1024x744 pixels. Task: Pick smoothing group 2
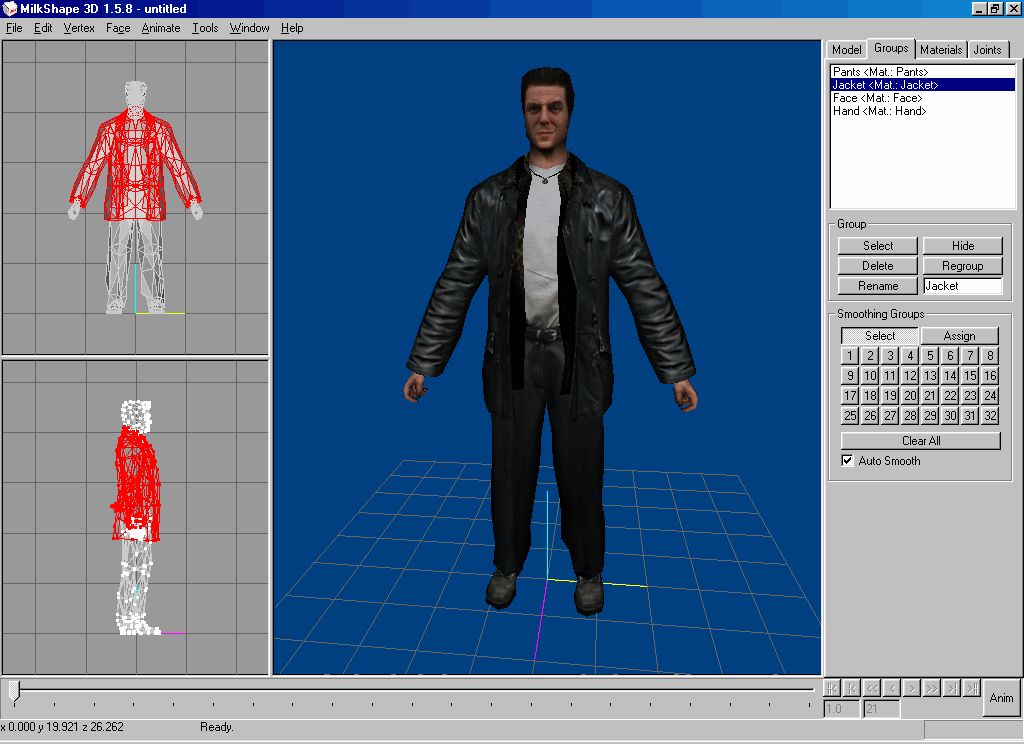(x=870, y=356)
